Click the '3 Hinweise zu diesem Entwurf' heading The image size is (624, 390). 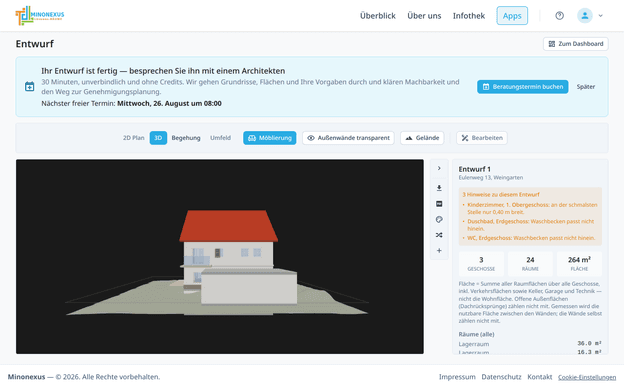pos(501,195)
